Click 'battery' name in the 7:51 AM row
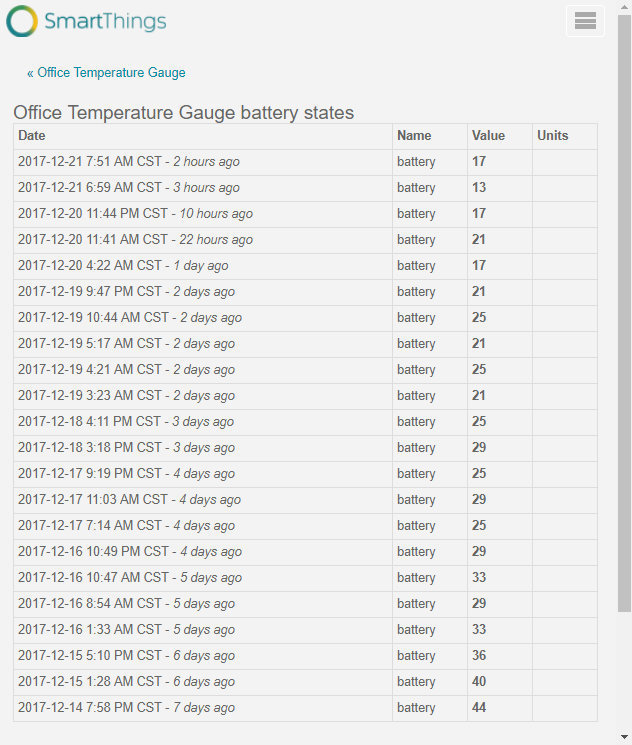This screenshot has height=745, width=632. (416, 162)
